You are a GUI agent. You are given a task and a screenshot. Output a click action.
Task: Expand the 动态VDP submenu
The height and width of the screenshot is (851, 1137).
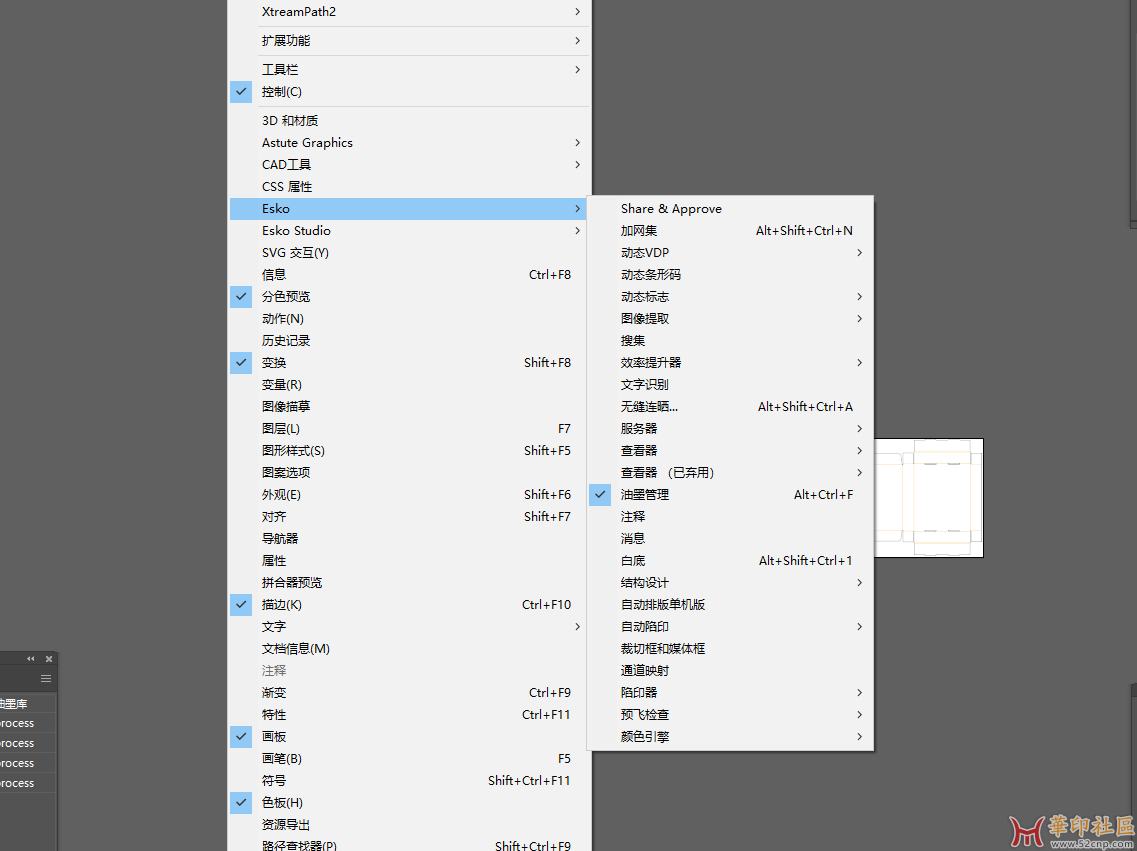pos(730,252)
